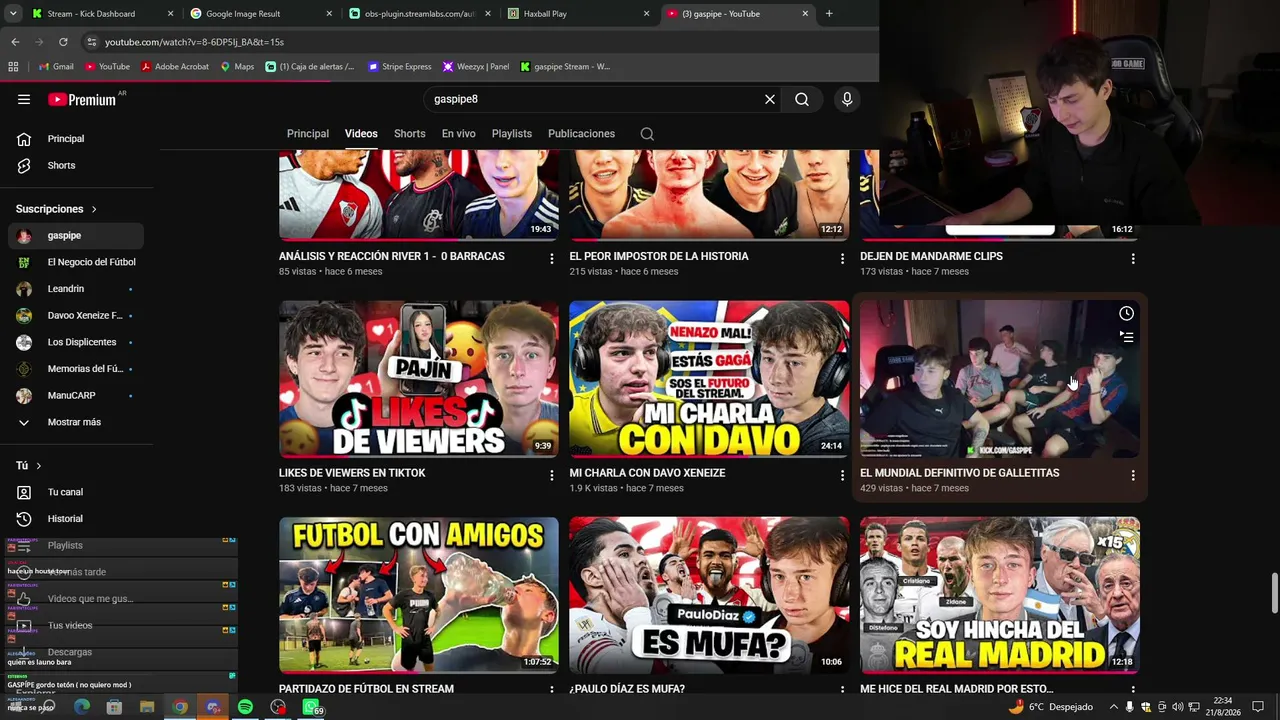Open the ManuCARP subscription
The width and height of the screenshot is (1280, 720).
coord(76,396)
